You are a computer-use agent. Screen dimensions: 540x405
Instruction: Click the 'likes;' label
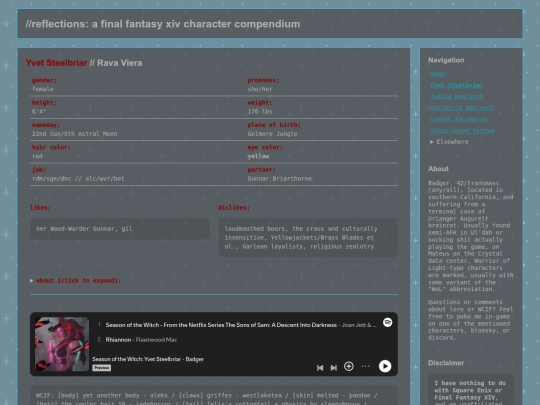40,208
